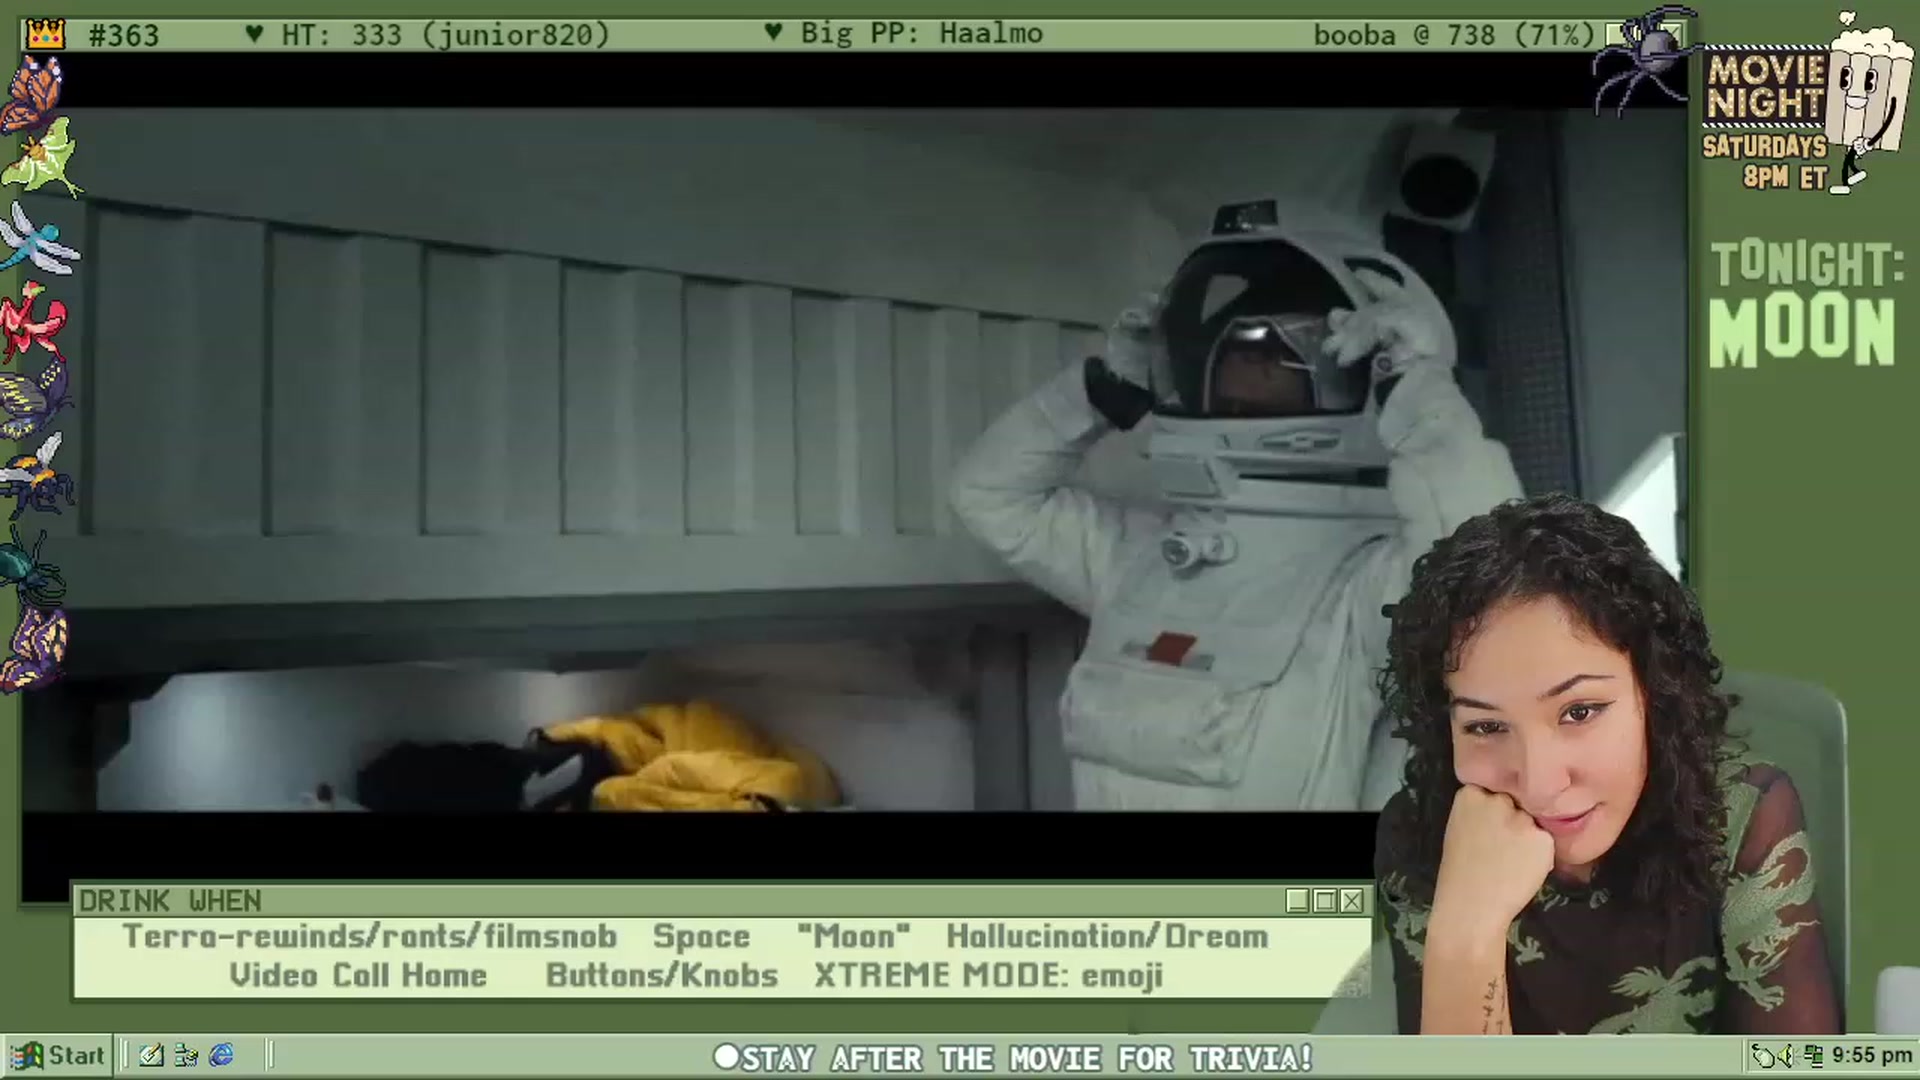Click the crown icon beside #363
This screenshot has height=1080, width=1920.
point(45,35)
